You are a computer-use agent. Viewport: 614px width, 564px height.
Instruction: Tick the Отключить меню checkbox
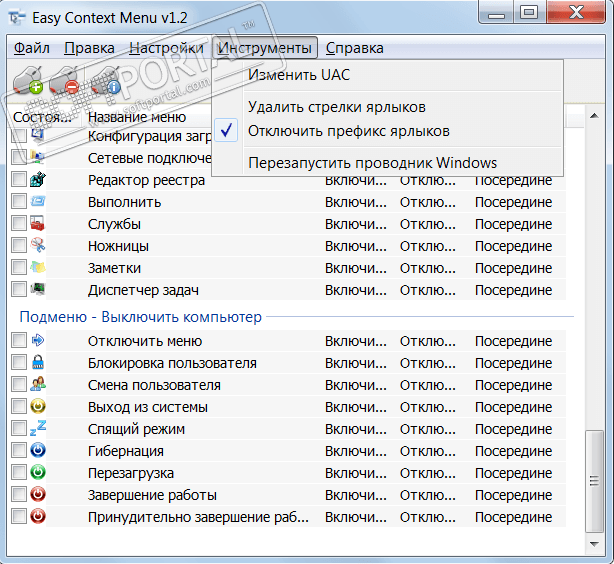(19, 340)
